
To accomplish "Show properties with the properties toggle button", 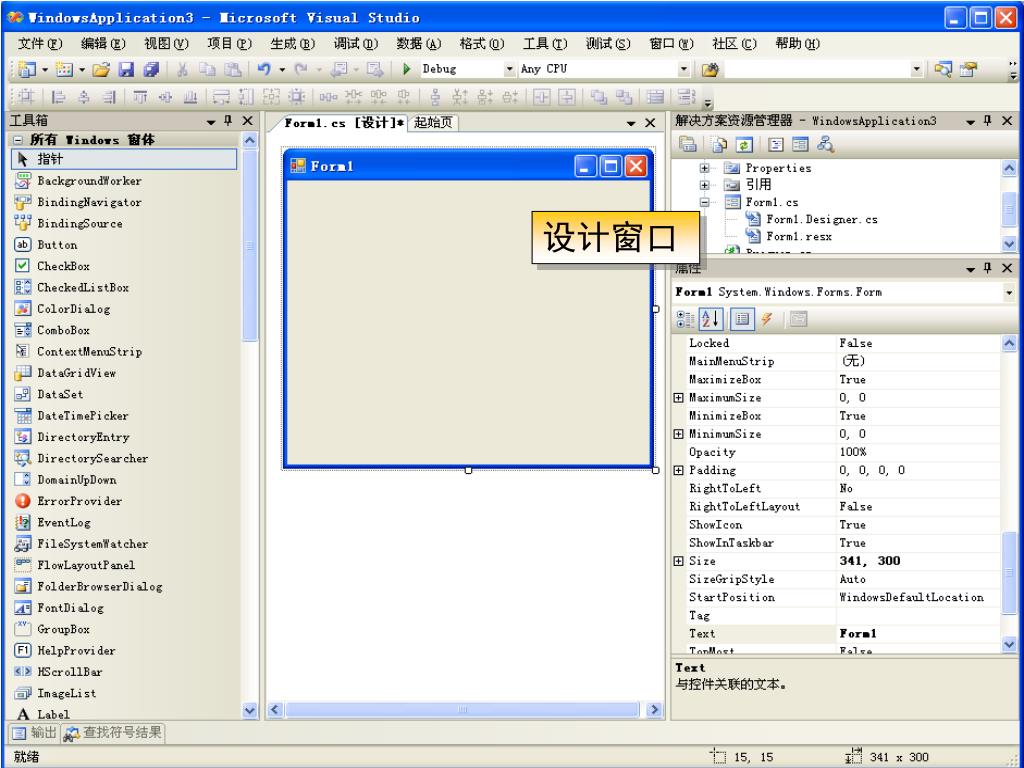I will coord(742,319).
